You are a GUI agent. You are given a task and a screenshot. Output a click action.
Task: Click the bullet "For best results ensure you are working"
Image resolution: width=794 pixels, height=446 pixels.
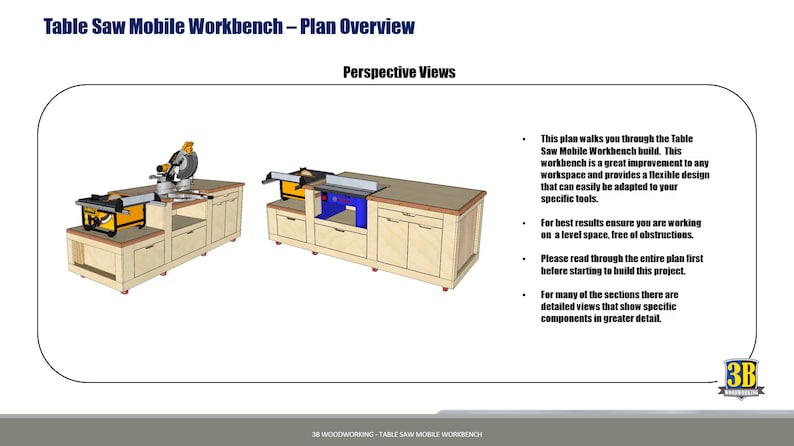coord(621,229)
